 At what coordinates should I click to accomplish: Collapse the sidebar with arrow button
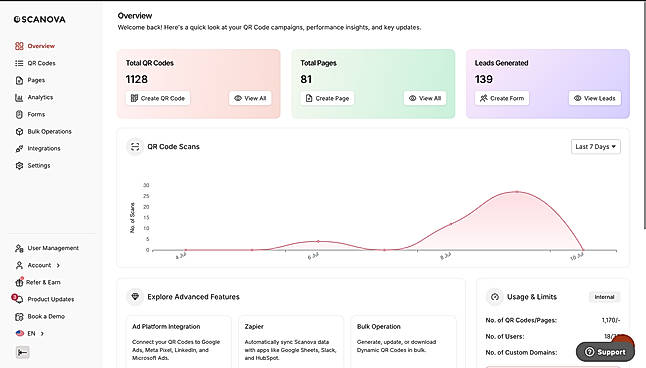pyautogui.click(x=22, y=352)
